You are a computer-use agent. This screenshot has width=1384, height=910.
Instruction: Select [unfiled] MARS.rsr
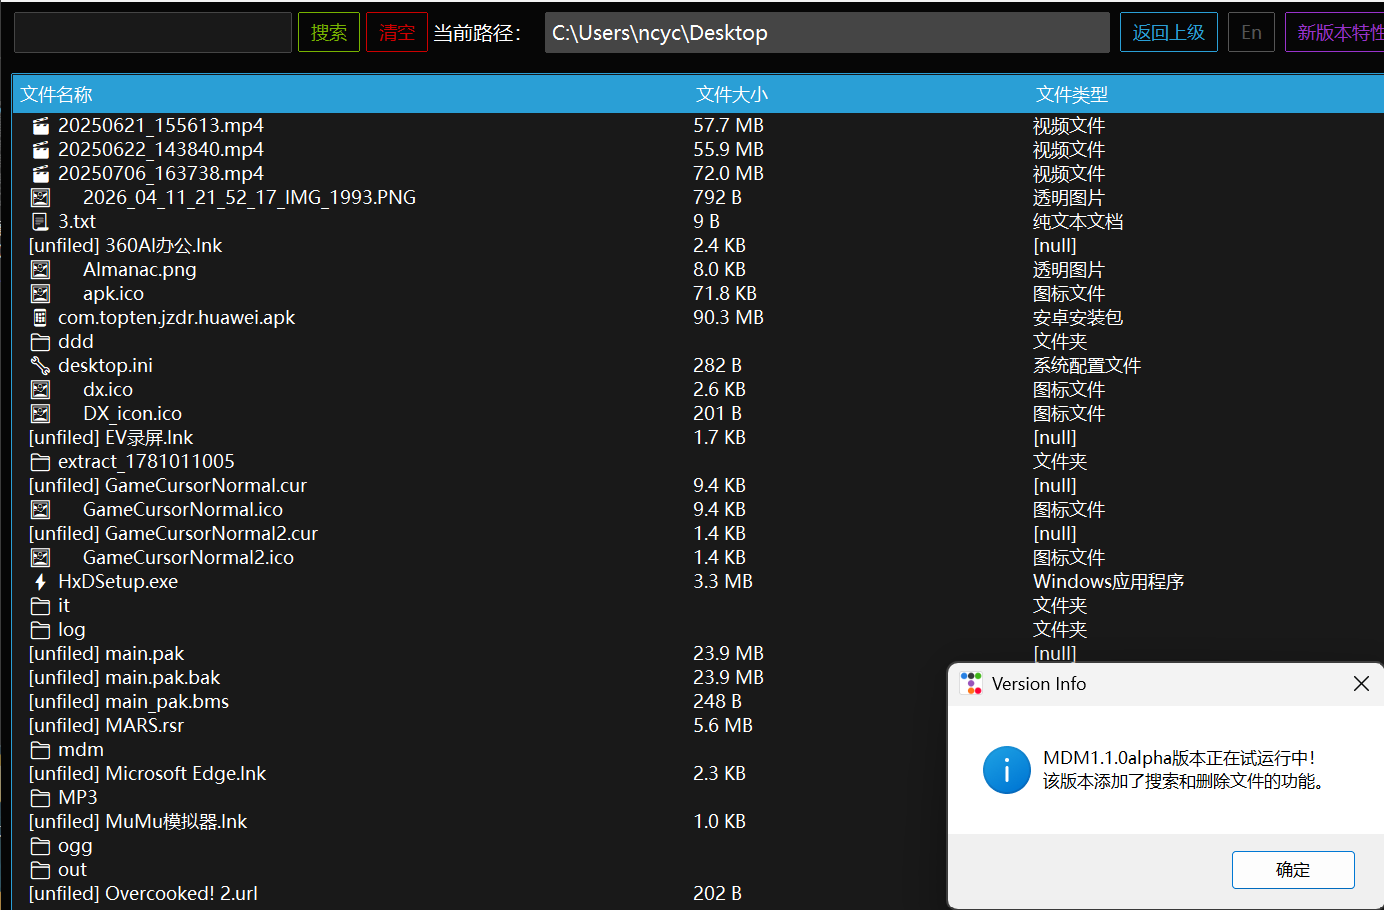pyautogui.click(x=106, y=726)
